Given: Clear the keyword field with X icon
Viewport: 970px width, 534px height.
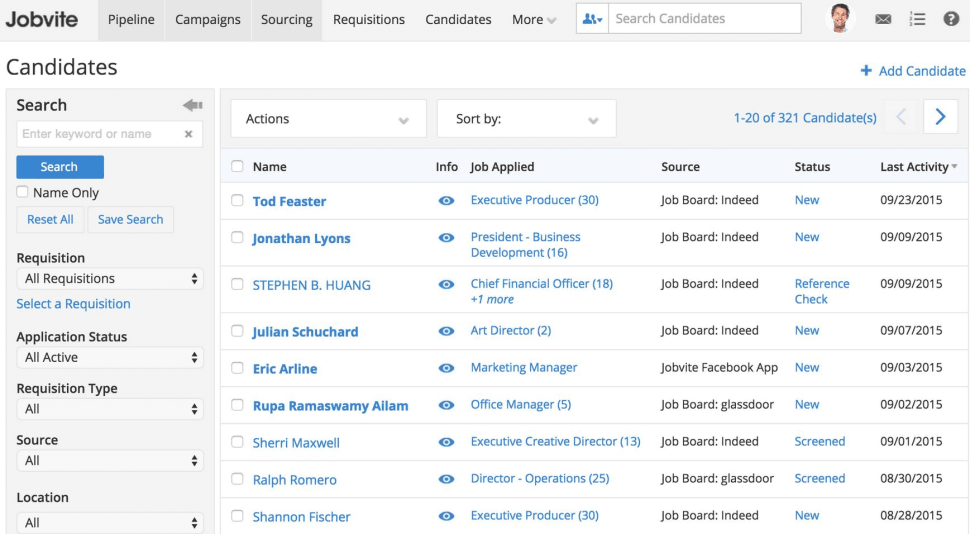Looking at the screenshot, I should 189,134.
